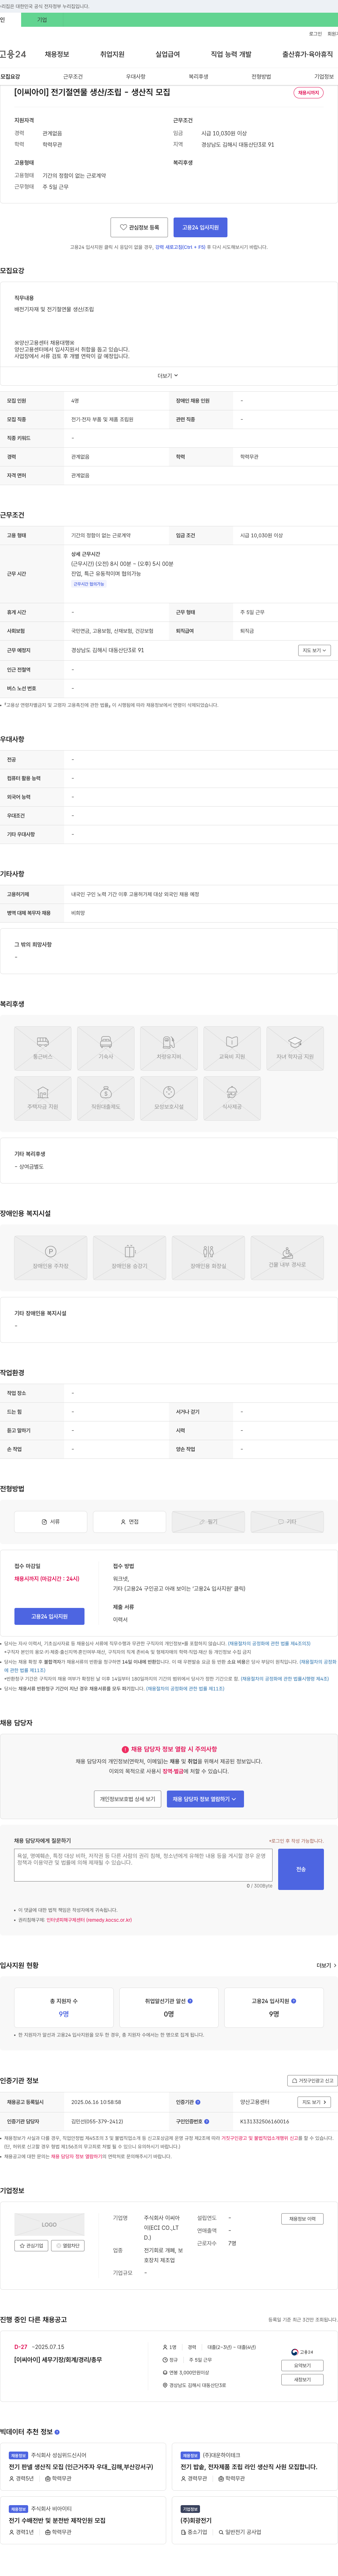This screenshot has height=2576, width=338.
Task: Click the 주택자금 지원 welfare icon
Action: (x=43, y=1098)
